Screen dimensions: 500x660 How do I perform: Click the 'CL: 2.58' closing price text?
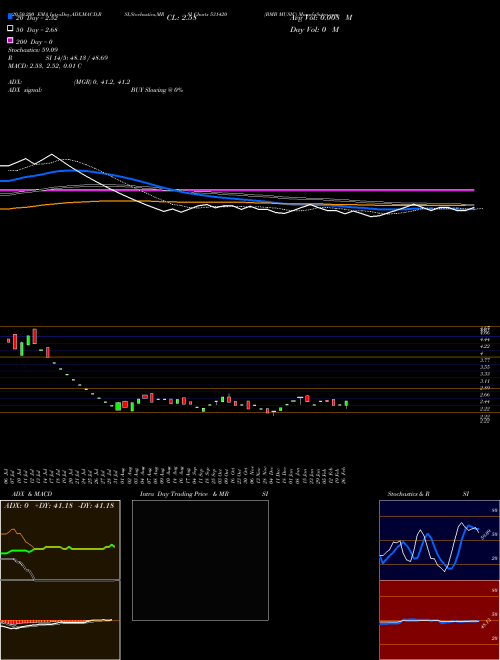click(181, 18)
